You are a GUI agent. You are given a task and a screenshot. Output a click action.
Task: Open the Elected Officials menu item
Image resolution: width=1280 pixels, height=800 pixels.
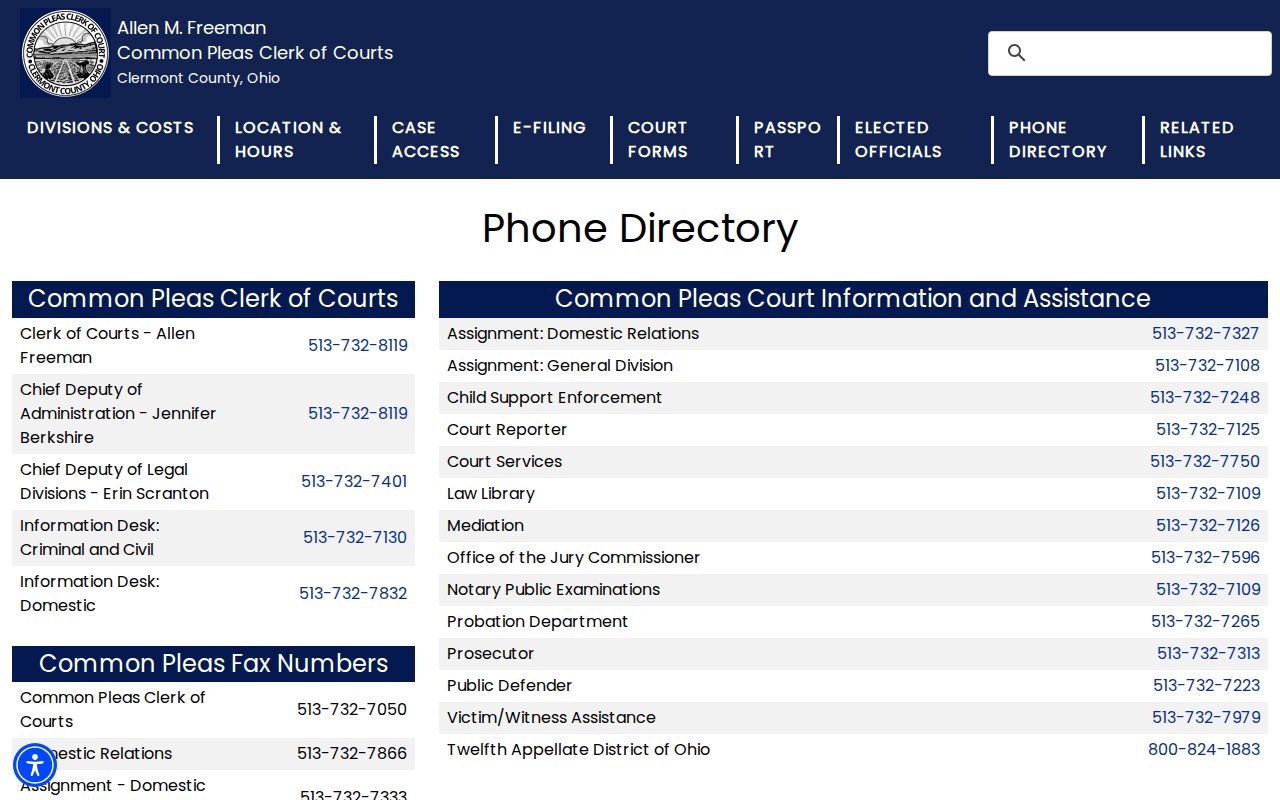click(x=898, y=140)
